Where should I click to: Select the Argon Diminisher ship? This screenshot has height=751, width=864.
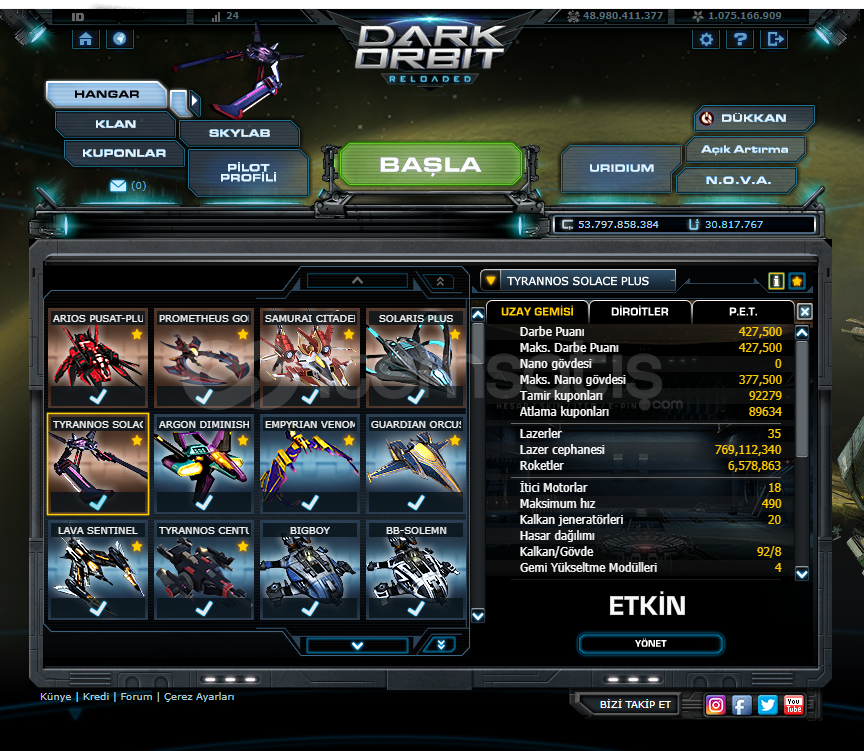pyautogui.click(x=204, y=464)
